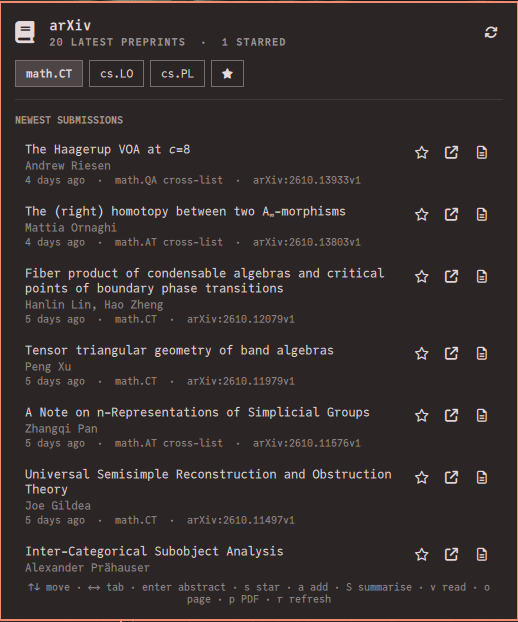
Task: Star the Fiber product condensable algebras paper
Action: (x=422, y=276)
